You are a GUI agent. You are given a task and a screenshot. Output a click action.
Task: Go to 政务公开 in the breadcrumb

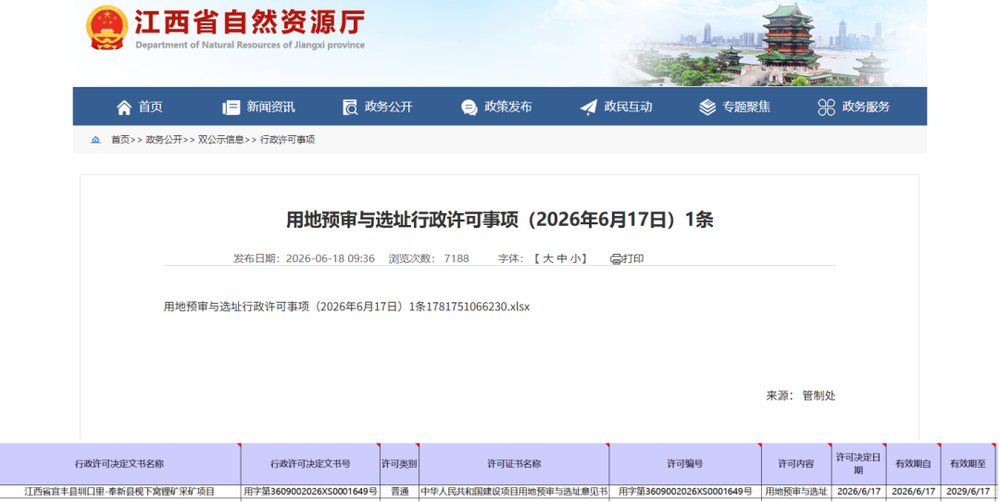[164, 140]
